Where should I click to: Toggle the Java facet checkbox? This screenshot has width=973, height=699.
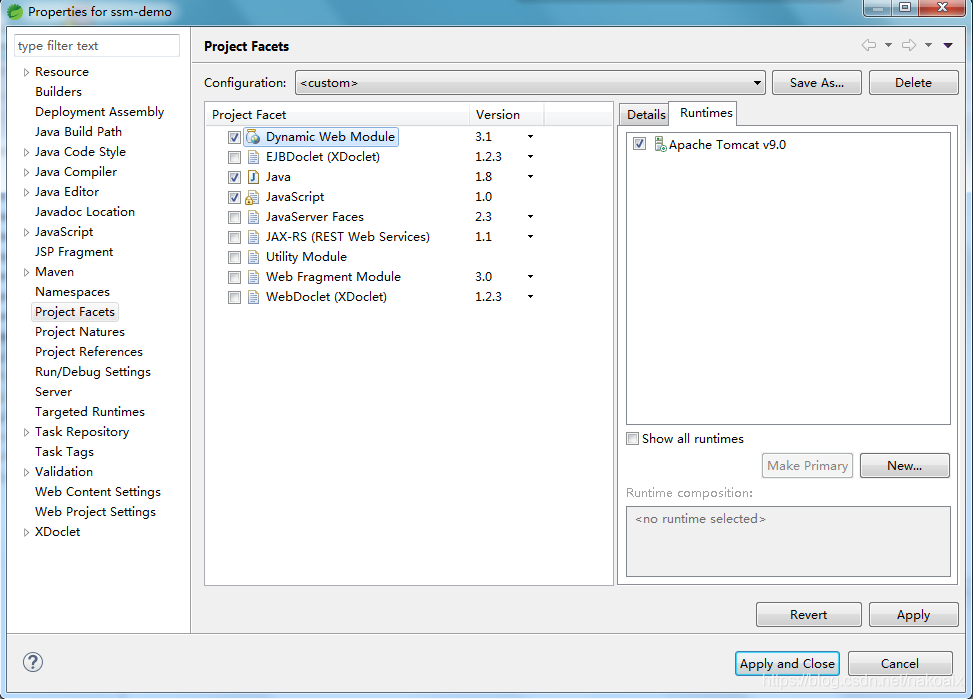[x=235, y=177]
